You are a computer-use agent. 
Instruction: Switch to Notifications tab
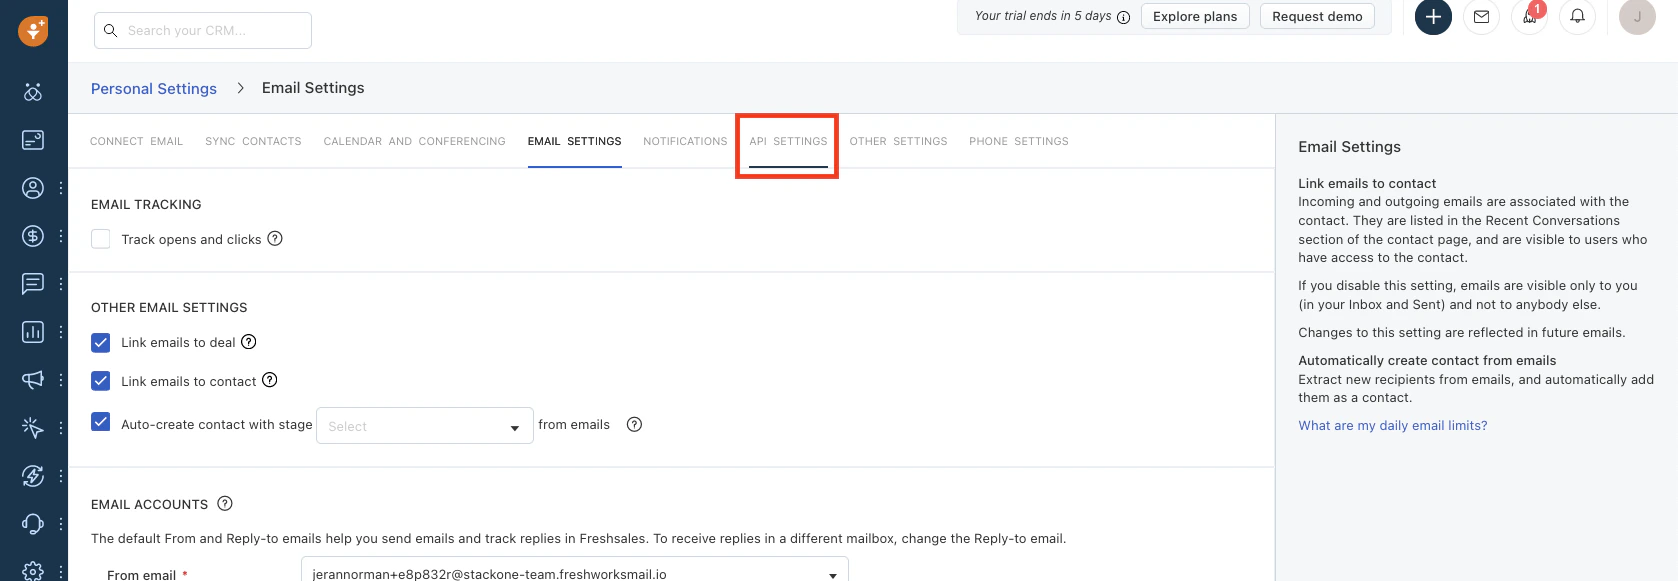tap(685, 141)
